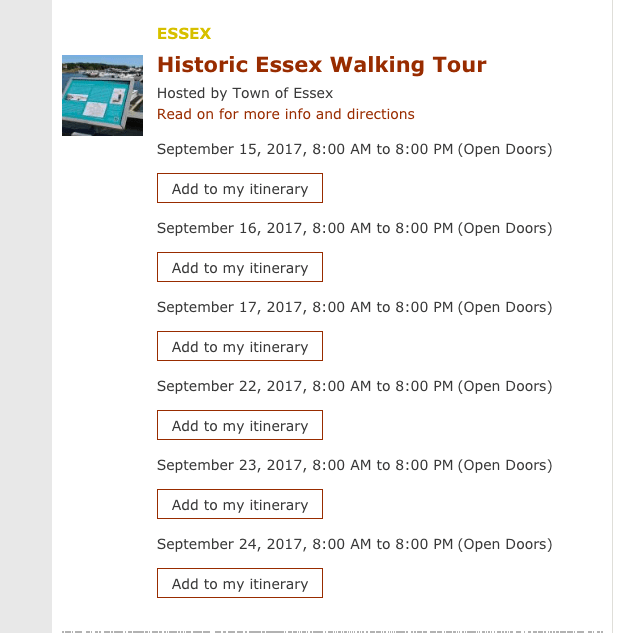Click the Hosted by Town of Essex text
The image size is (644, 633).
(245, 93)
